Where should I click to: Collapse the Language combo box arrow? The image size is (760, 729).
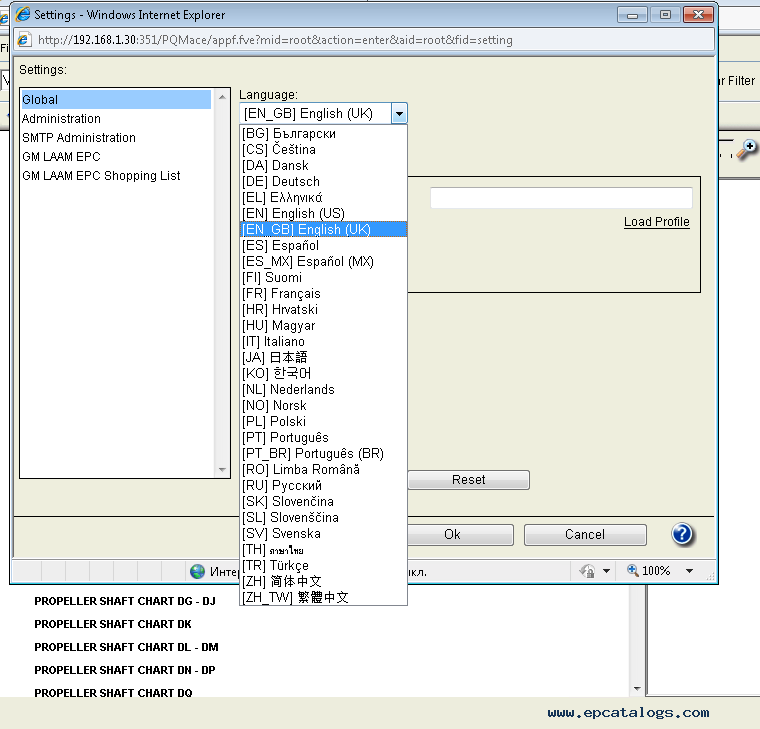[x=399, y=114]
